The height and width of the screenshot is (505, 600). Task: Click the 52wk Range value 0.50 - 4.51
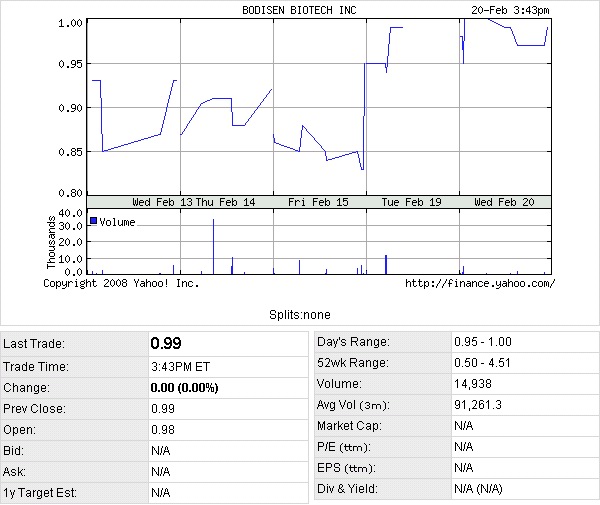(x=482, y=363)
